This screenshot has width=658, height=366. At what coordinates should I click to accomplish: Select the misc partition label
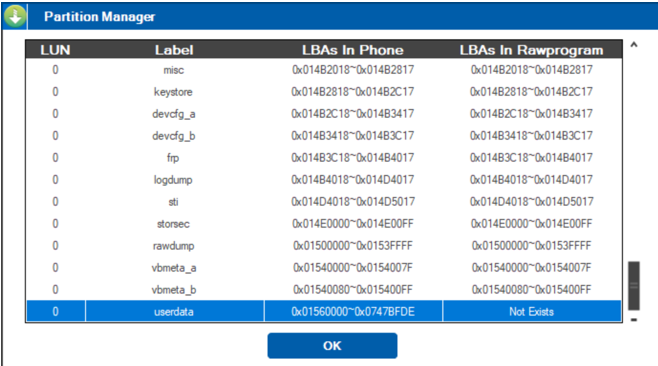coord(174,70)
